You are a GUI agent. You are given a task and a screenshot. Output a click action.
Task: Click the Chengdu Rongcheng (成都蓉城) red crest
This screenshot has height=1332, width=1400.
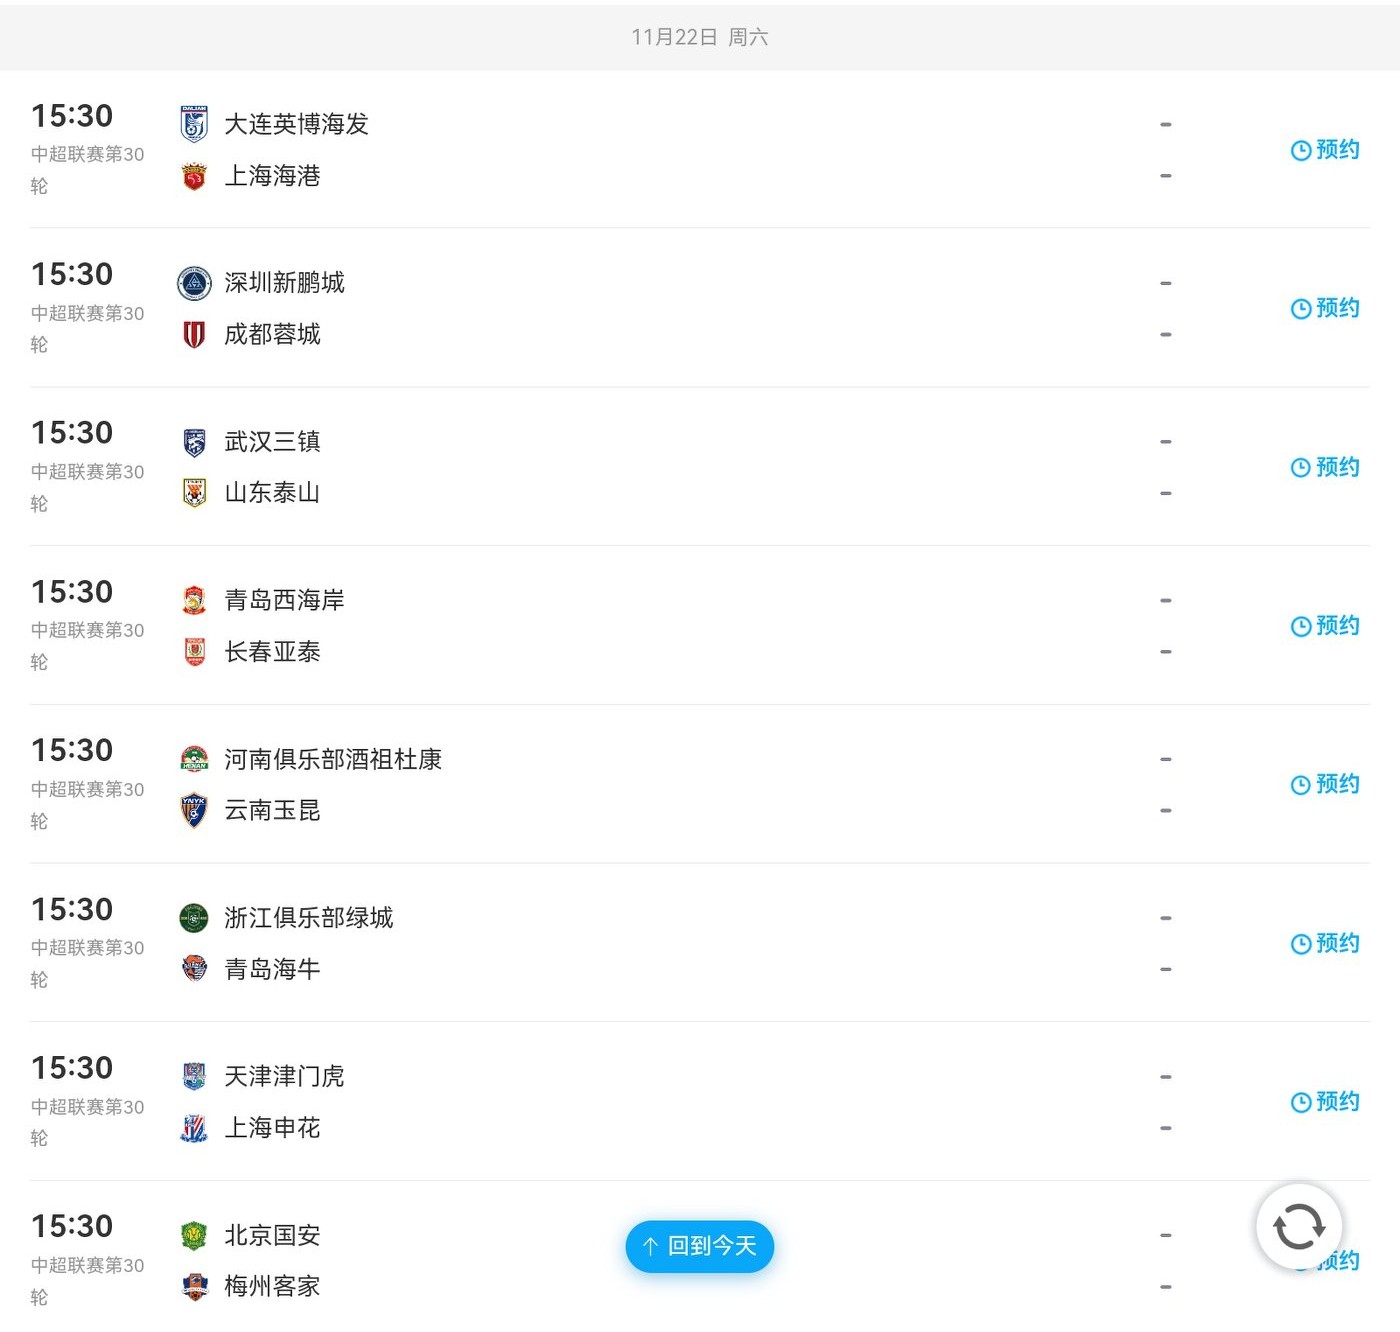point(194,334)
